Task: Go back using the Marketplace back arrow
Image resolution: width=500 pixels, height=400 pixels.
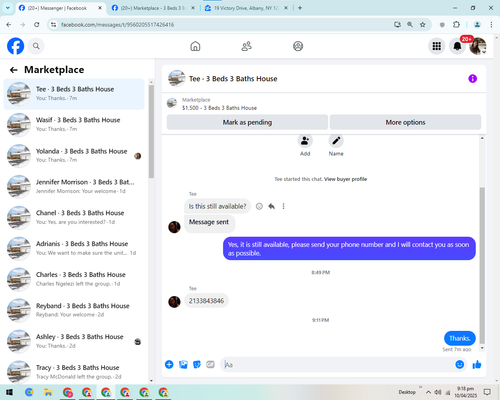Action: click(14, 70)
